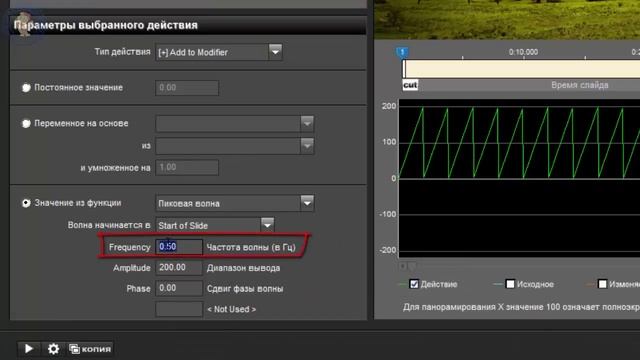
Task: Select the Переменное на основе radio button
Action: pos(26,123)
